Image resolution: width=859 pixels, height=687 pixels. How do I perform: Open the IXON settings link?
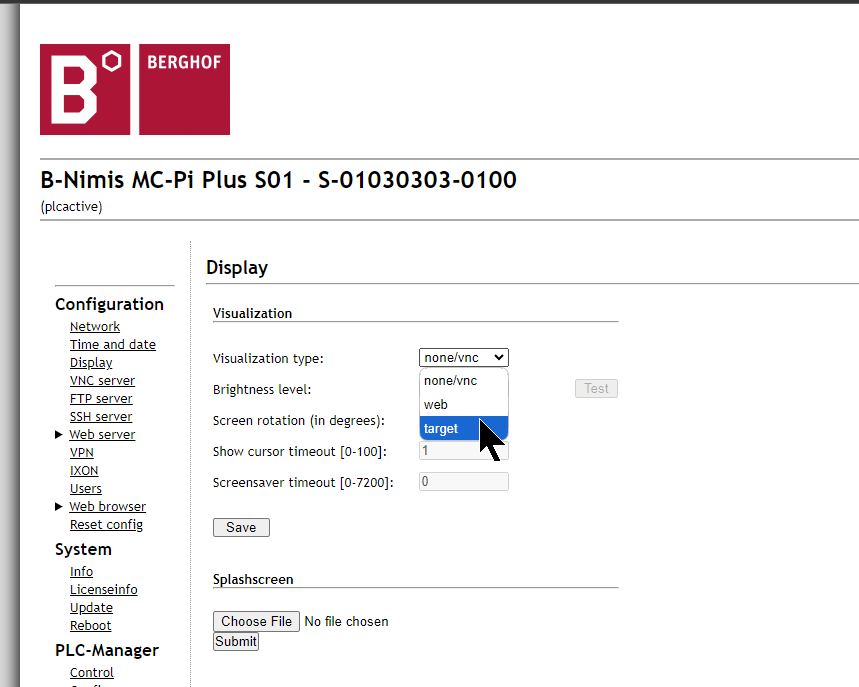(84, 471)
